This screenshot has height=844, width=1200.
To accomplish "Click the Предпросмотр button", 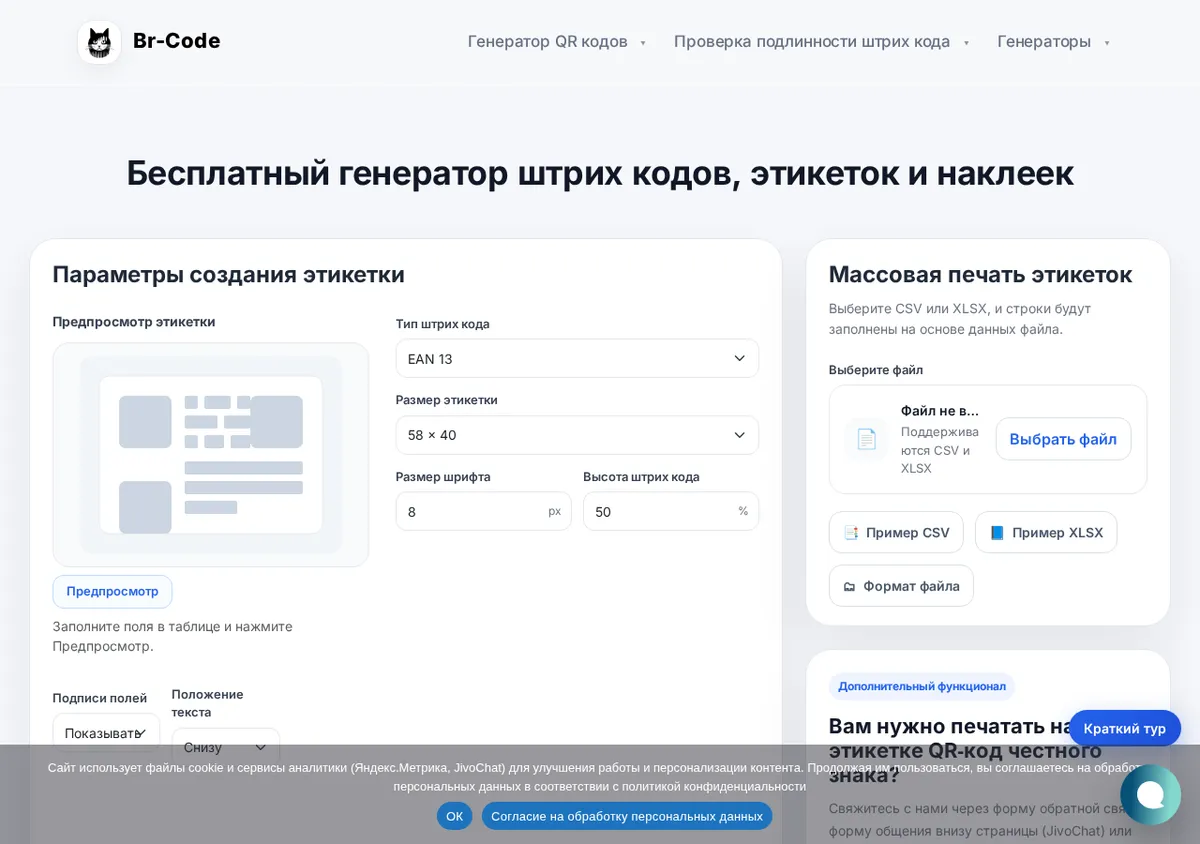I will coord(112,591).
